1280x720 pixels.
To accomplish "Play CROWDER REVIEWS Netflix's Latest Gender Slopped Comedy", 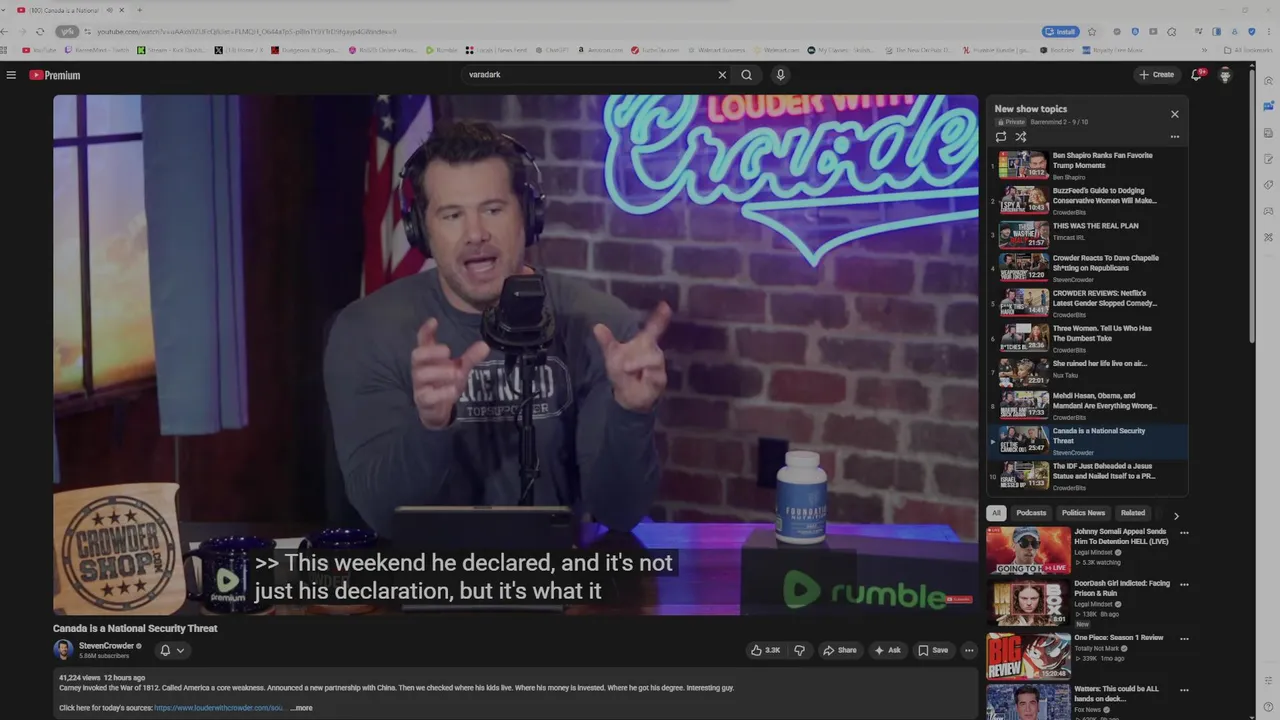I will pyautogui.click(x=1088, y=303).
